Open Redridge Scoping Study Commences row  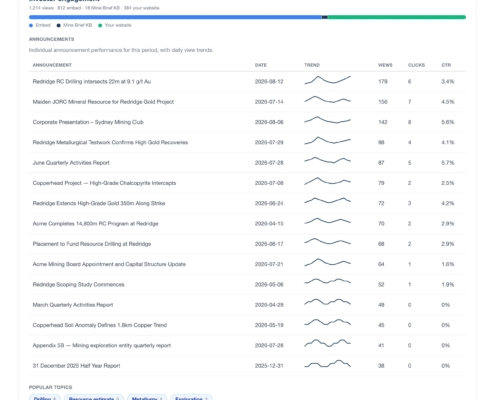click(x=247, y=284)
